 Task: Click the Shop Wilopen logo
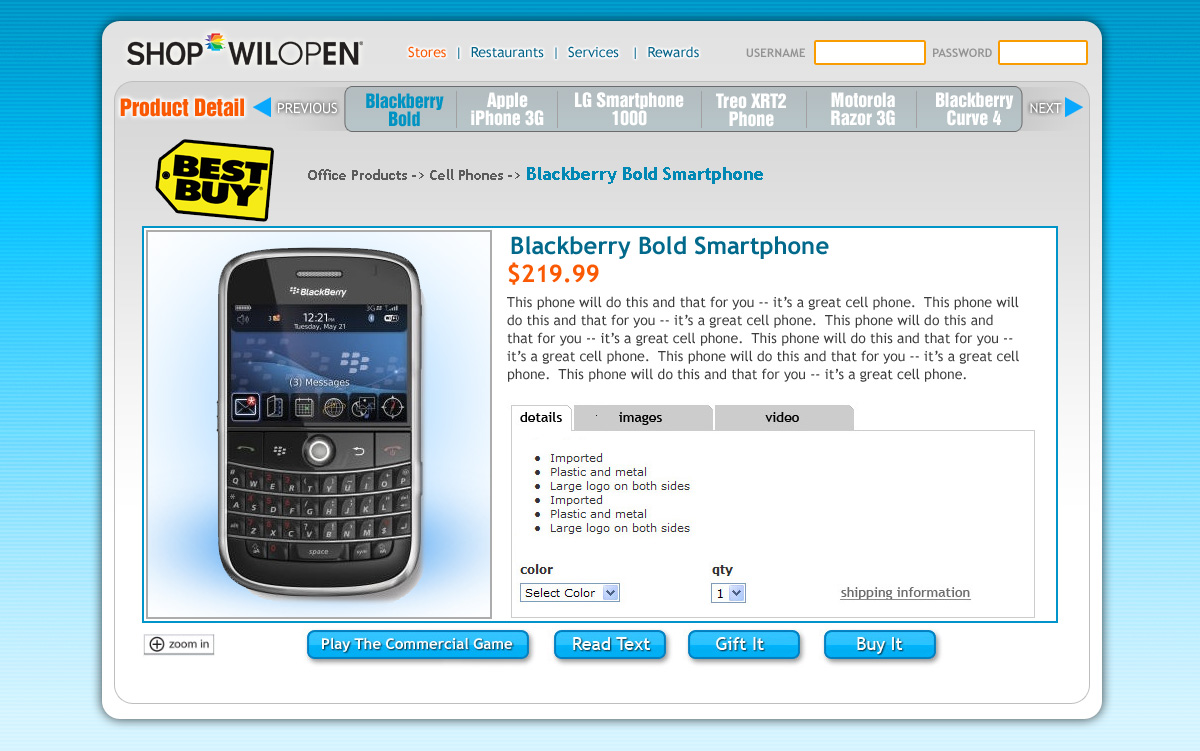click(244, 52)
